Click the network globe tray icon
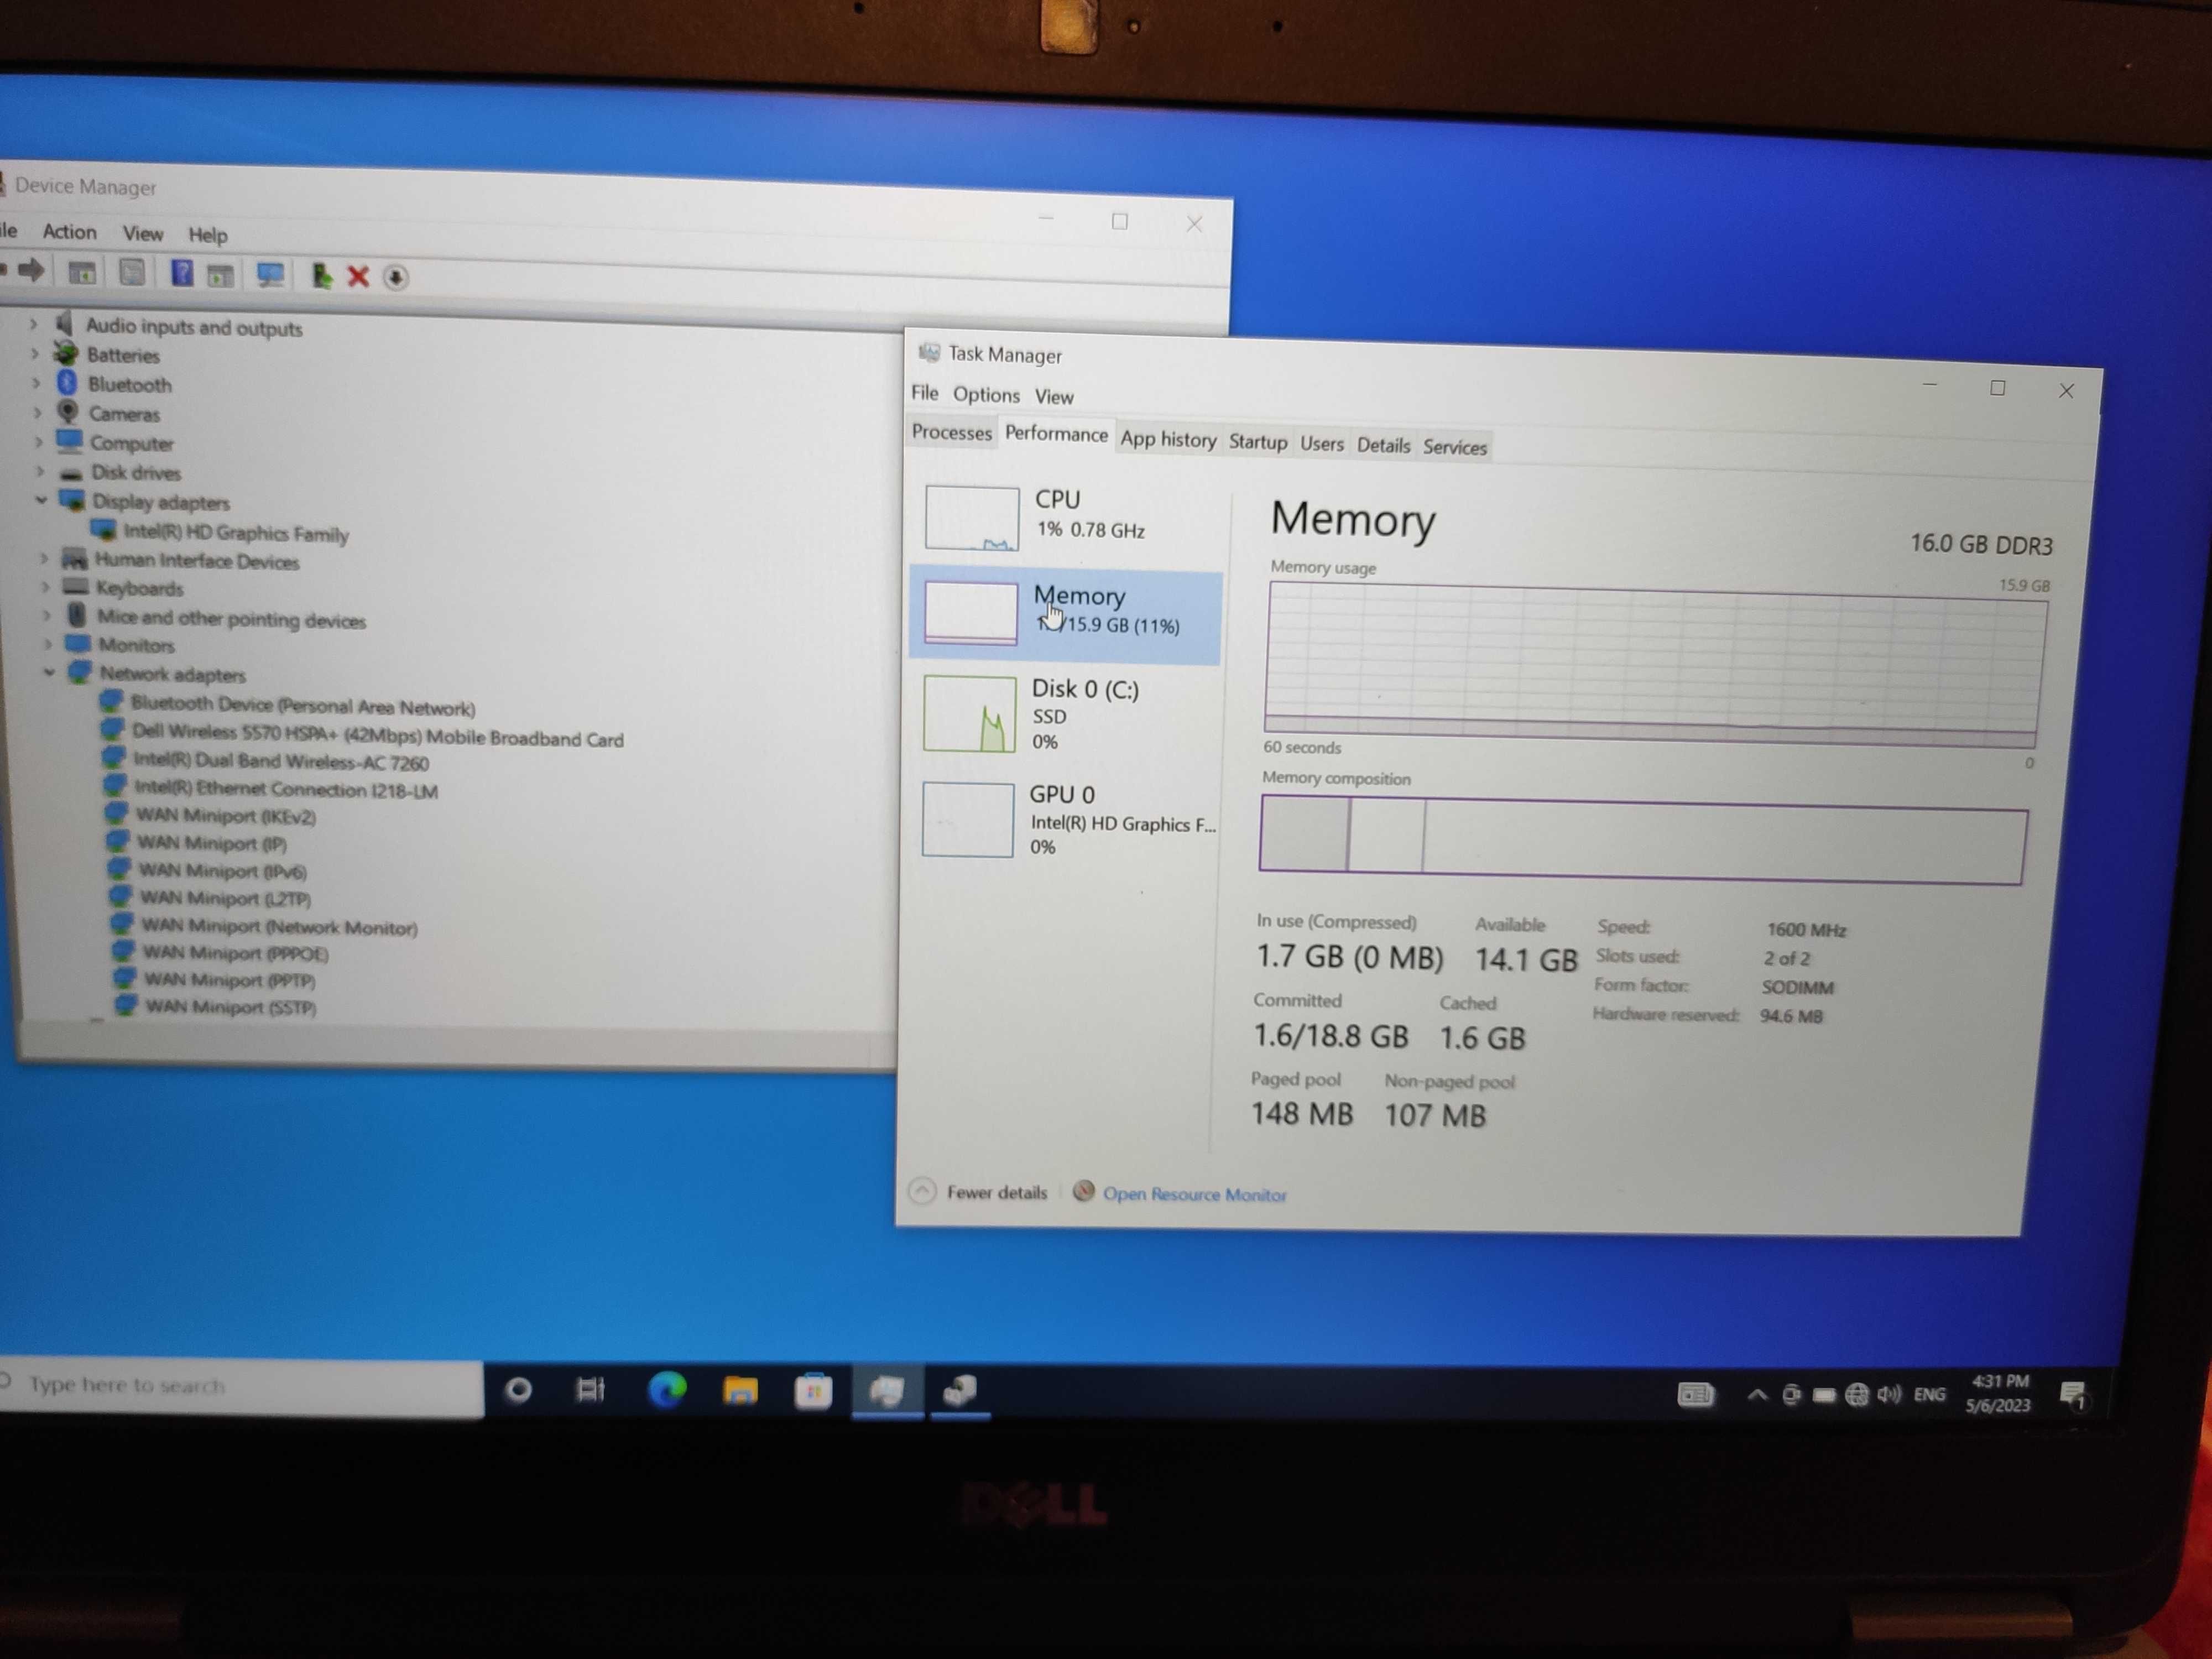Viewport: 2212px width, 1659px height. pyautogui.click(x=1856, y=1395)
